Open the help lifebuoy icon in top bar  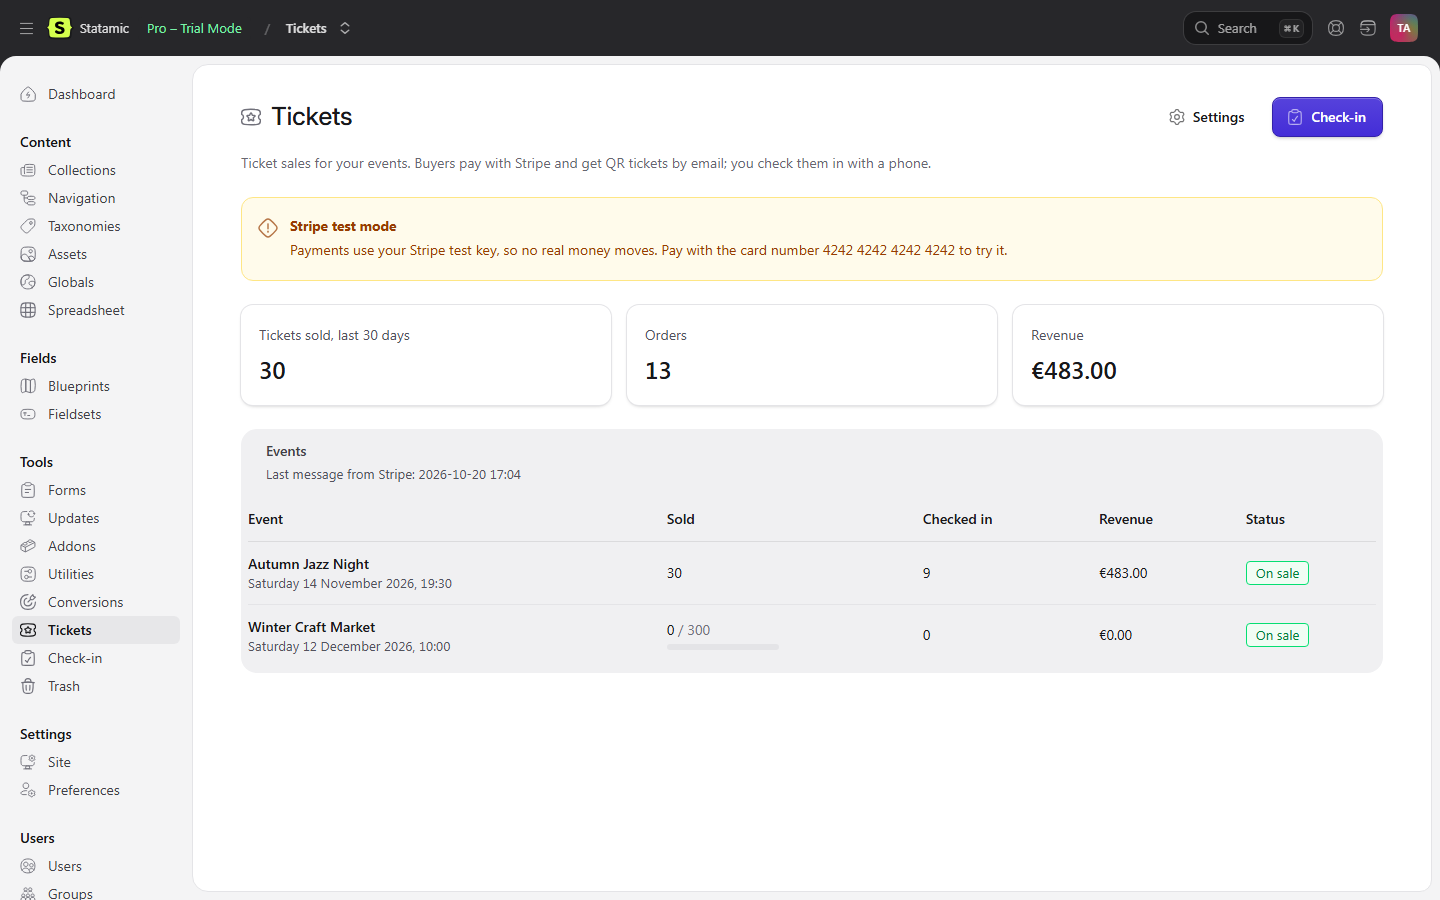click(x=1336, y=28)
